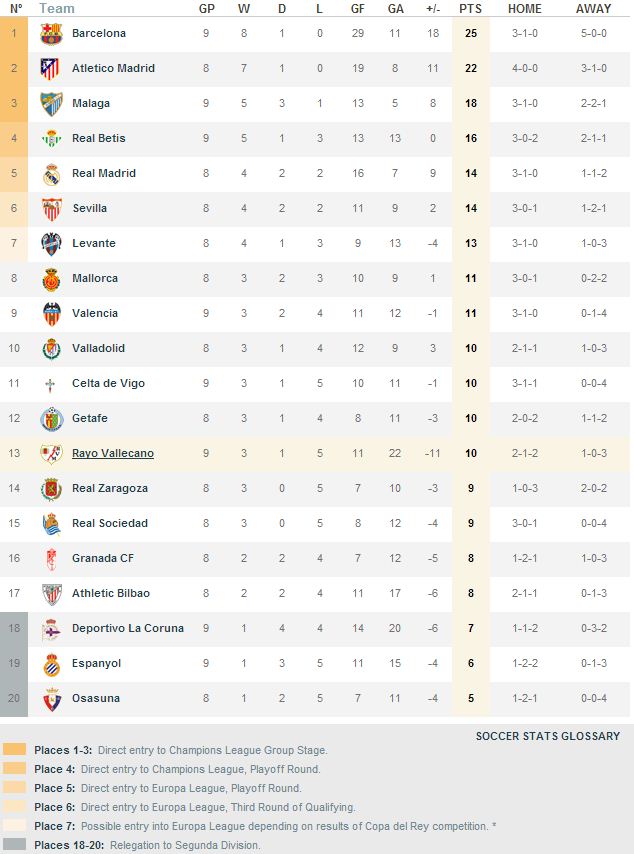Click the Places 1-3 orange legend swatch
This screenshot has width=634, height=854.
click(x=15, y=749)
